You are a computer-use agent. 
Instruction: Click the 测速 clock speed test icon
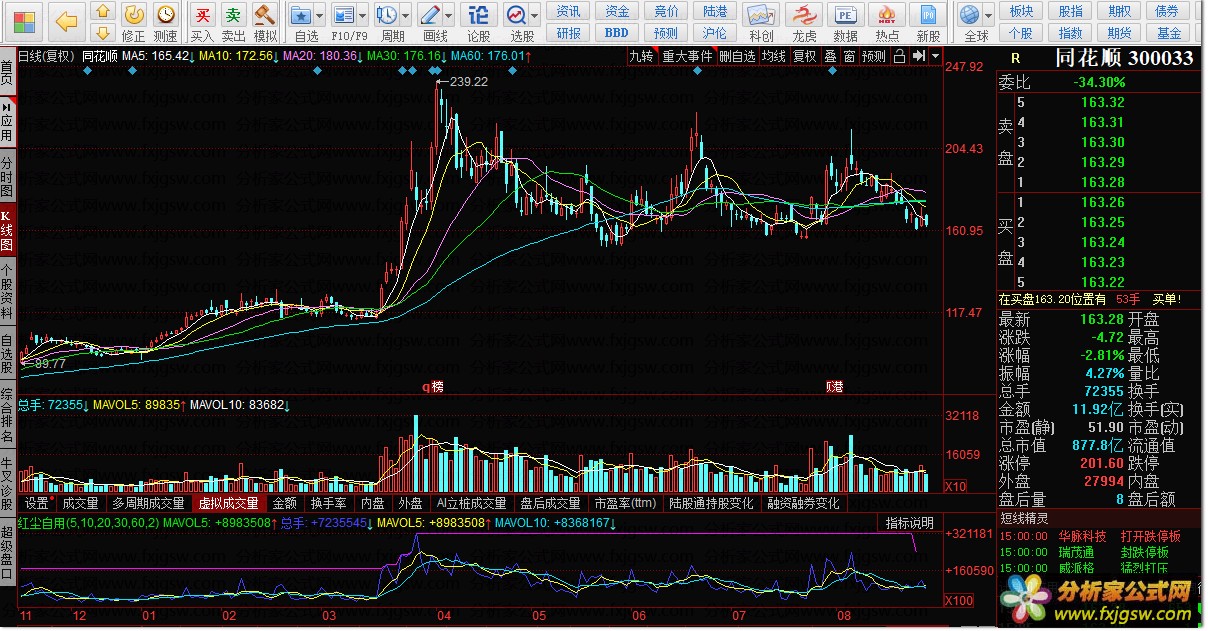click(165, 21)
